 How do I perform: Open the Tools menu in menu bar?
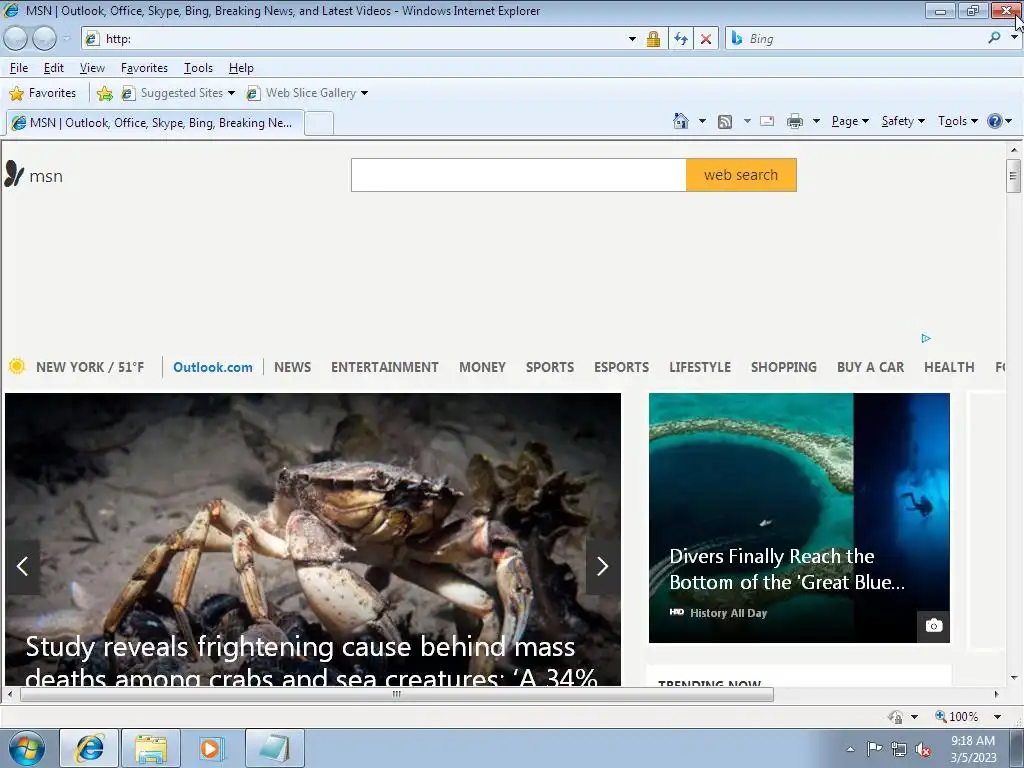[199, 68]
